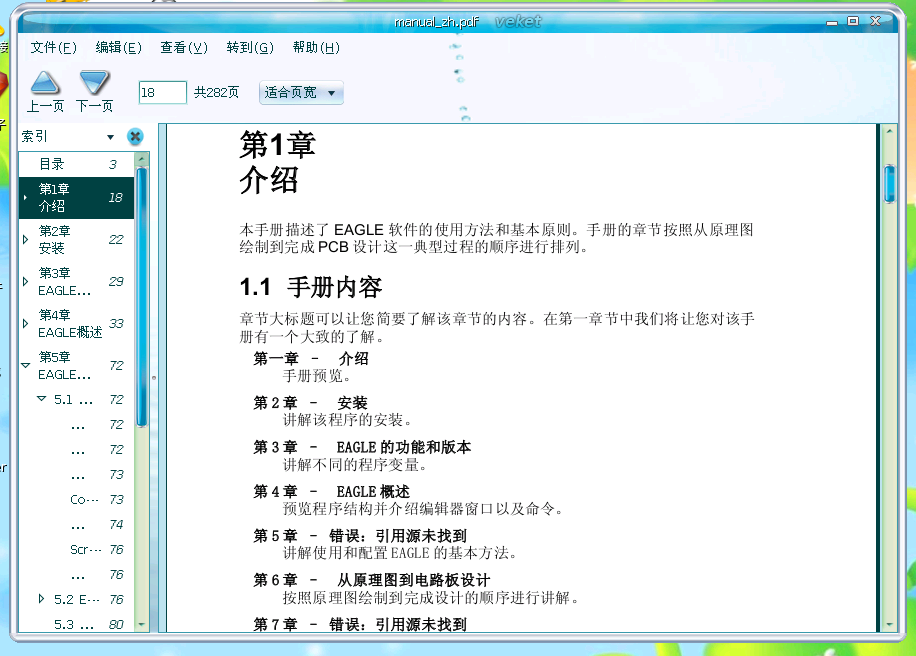Screen dimensions: 916x656
Task: Collapse the 5.1 subsection node
Action: point(41,399)
